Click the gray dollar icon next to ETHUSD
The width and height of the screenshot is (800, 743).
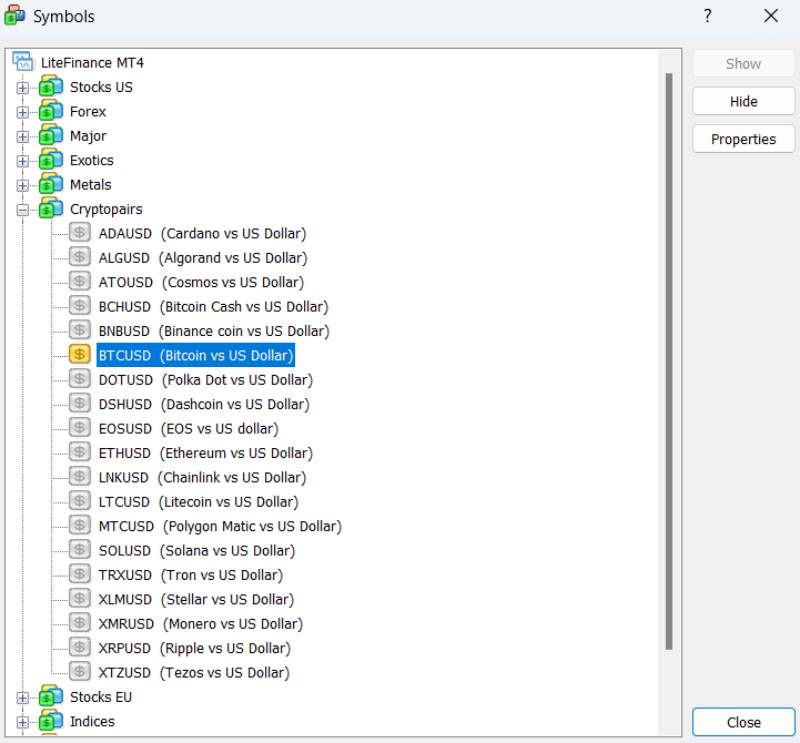coord(80,453)
